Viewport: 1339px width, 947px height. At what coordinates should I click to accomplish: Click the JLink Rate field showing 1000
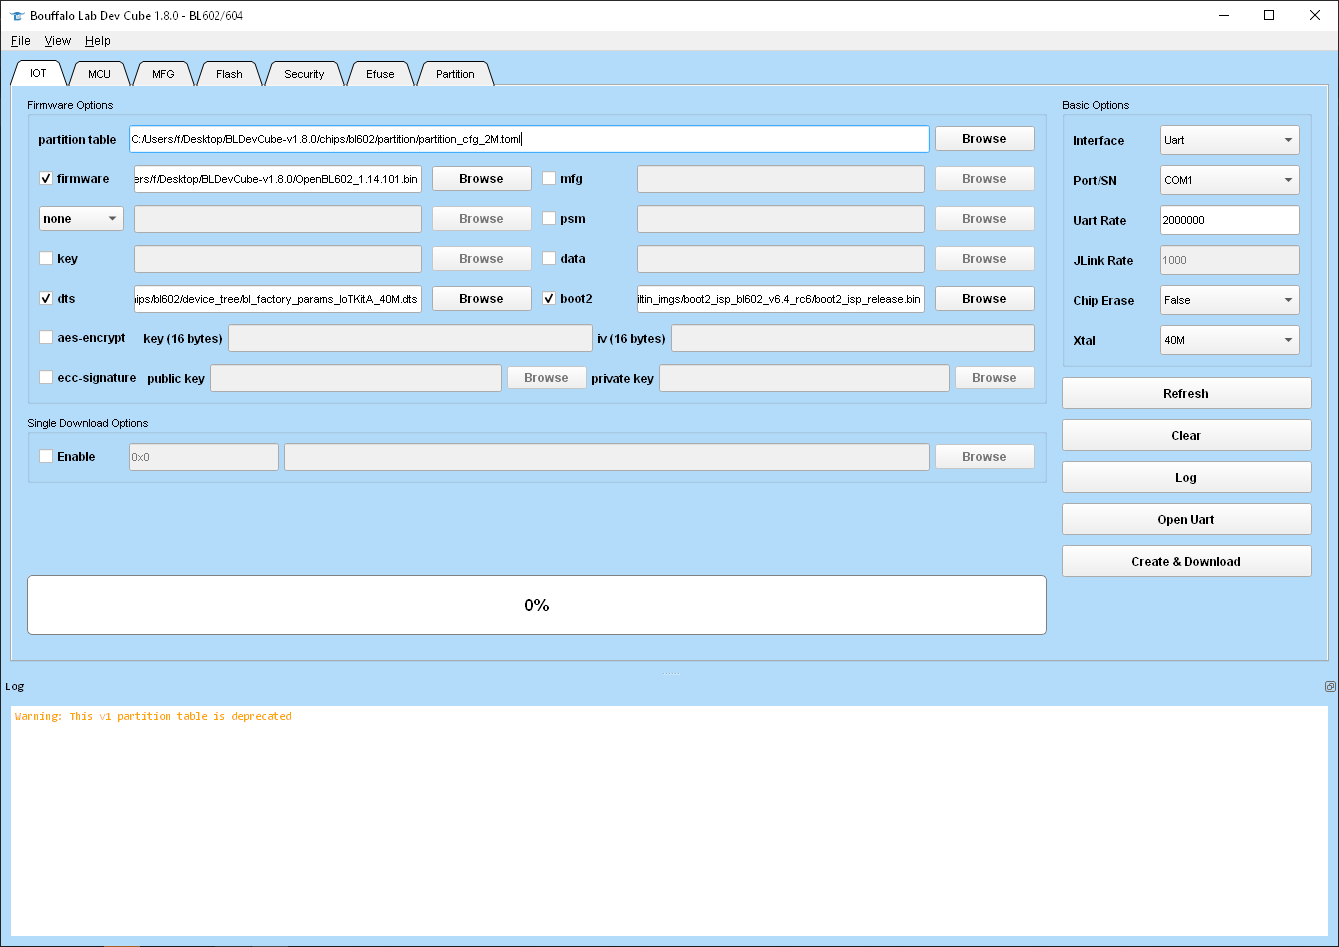(x=1230, y=260)
